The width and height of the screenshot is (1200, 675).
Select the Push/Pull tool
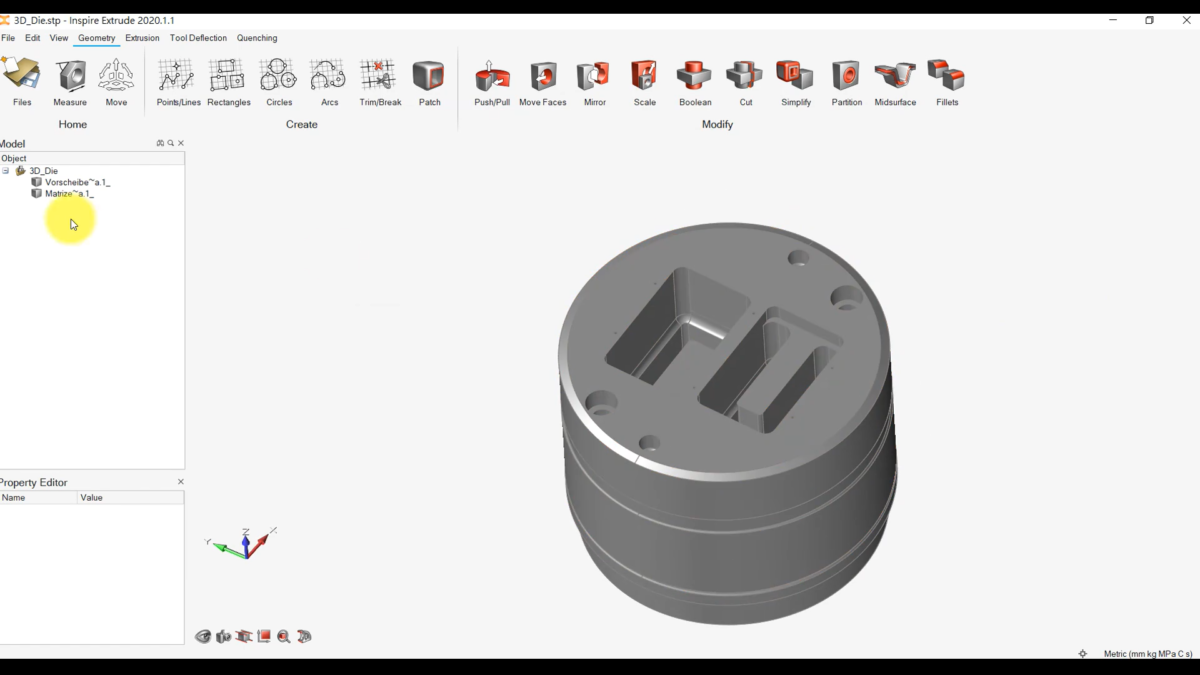(492, 78)
